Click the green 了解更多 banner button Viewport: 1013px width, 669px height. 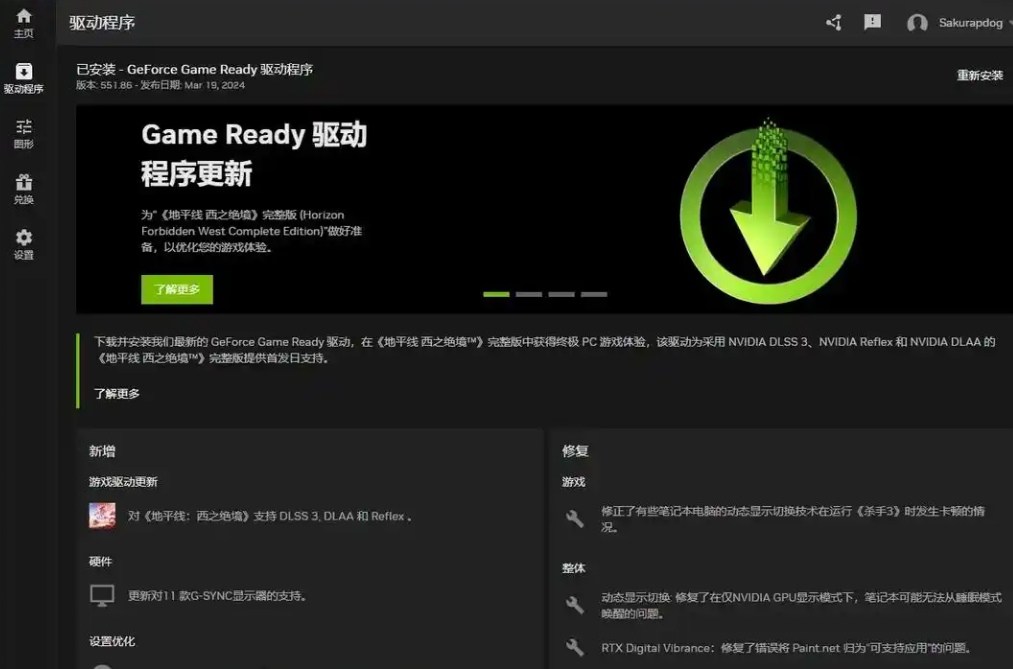click(x=177, y=289)
